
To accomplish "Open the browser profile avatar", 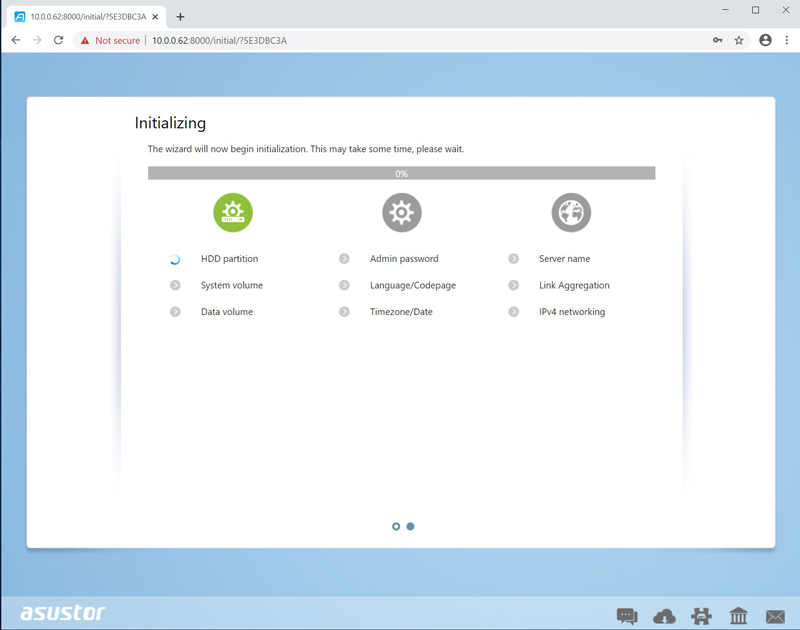I will (x=765, y=40).
